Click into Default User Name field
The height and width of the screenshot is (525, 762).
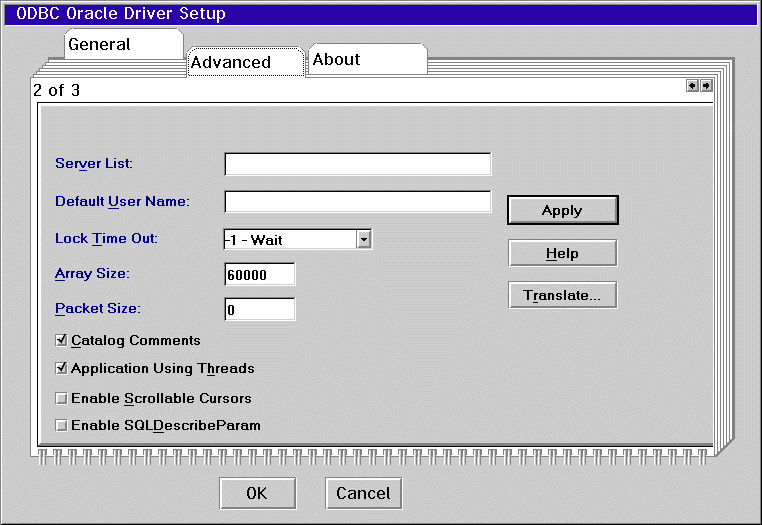[x=357, y=201]
